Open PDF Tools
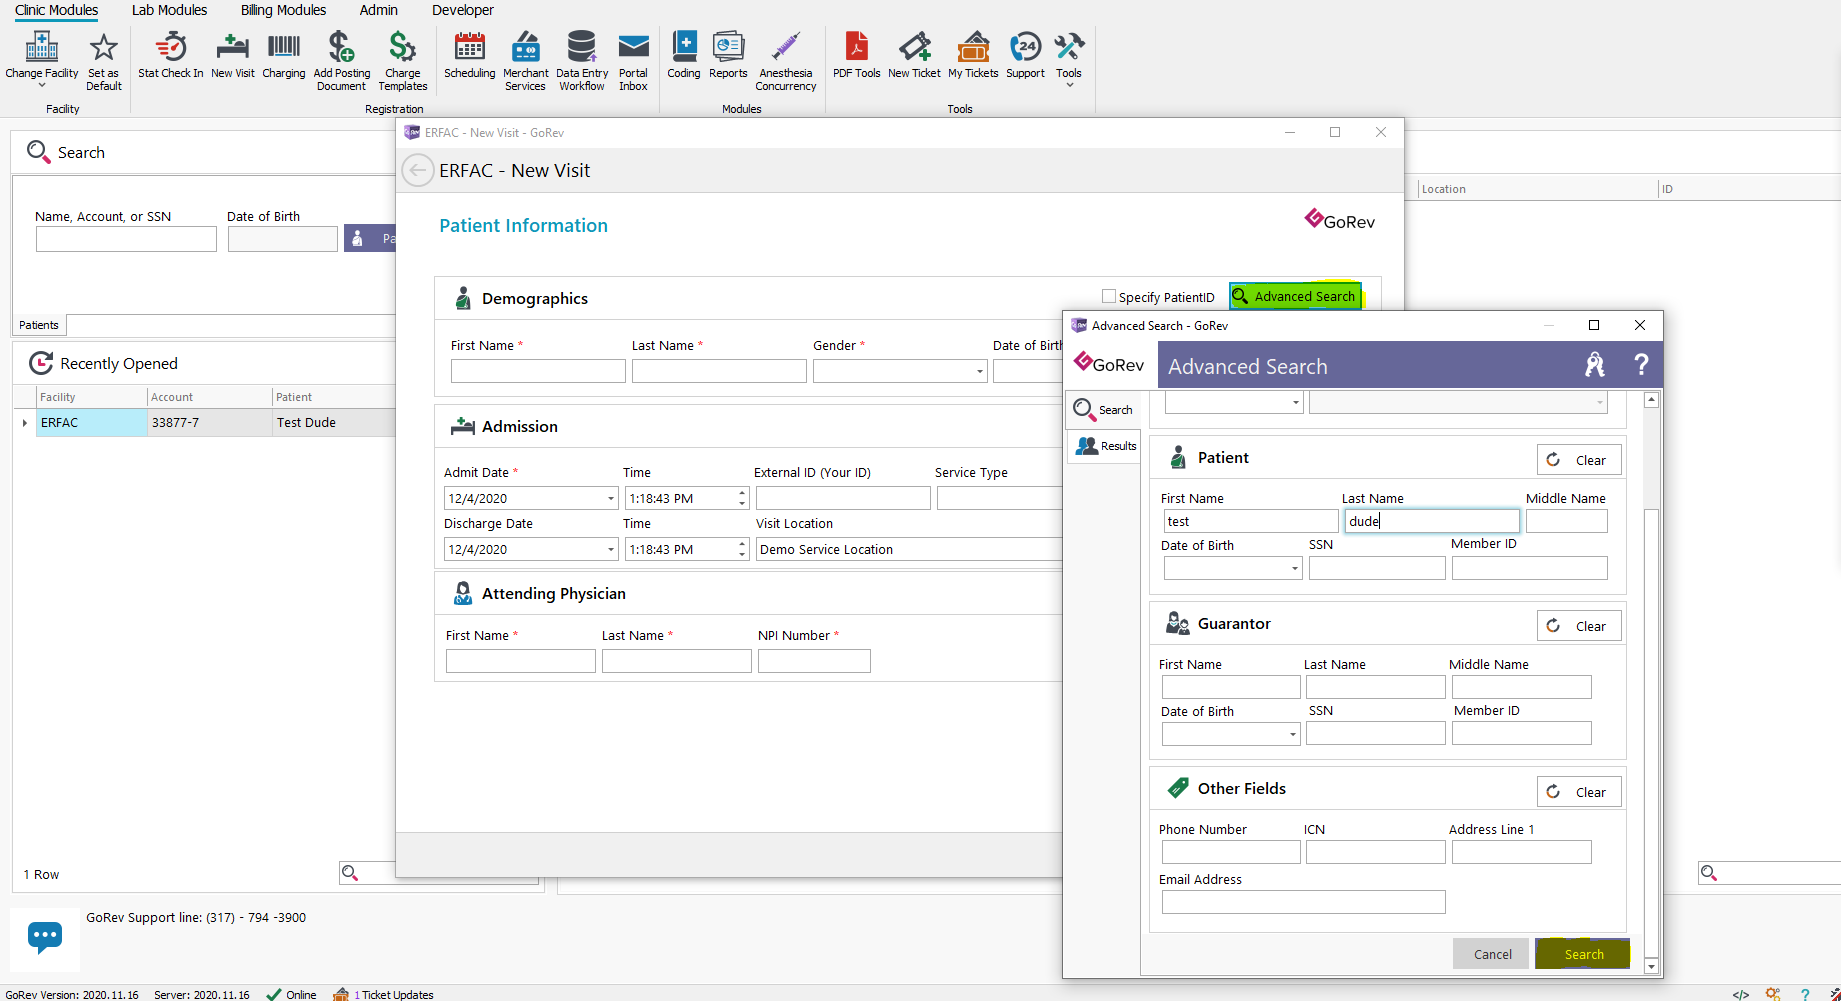 (857, 56)
